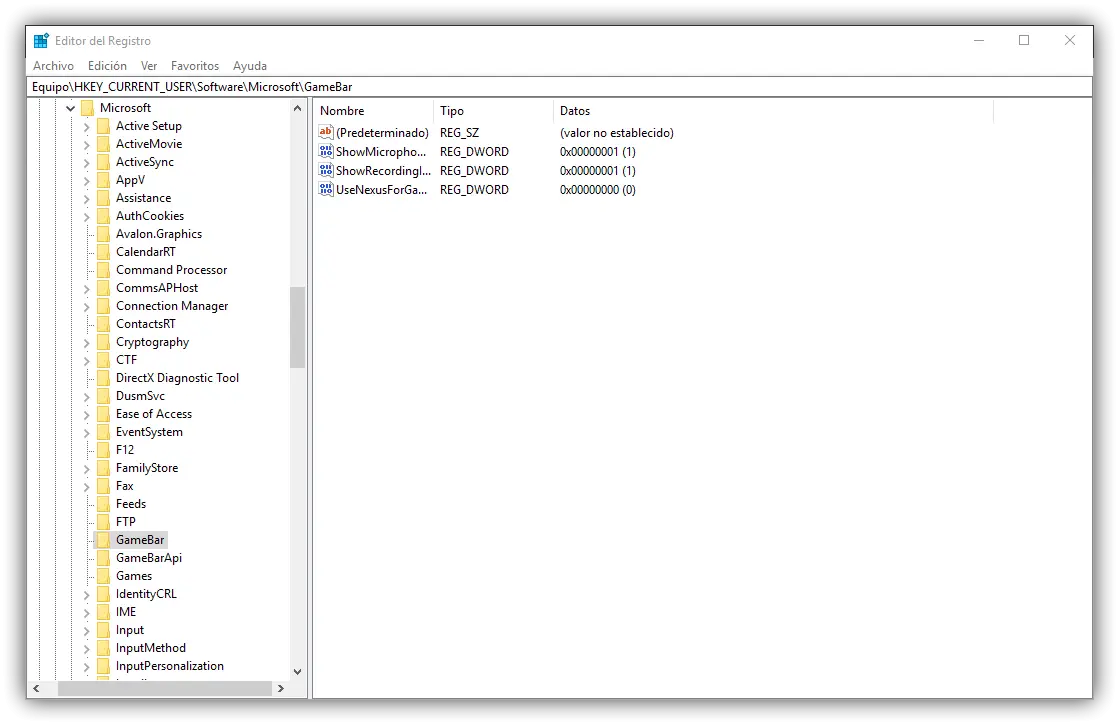This screenshot has width=1119, height=725.
Task: Click the DirectX Diagnostic Tool folder icon
Action: tap(103, 377)
